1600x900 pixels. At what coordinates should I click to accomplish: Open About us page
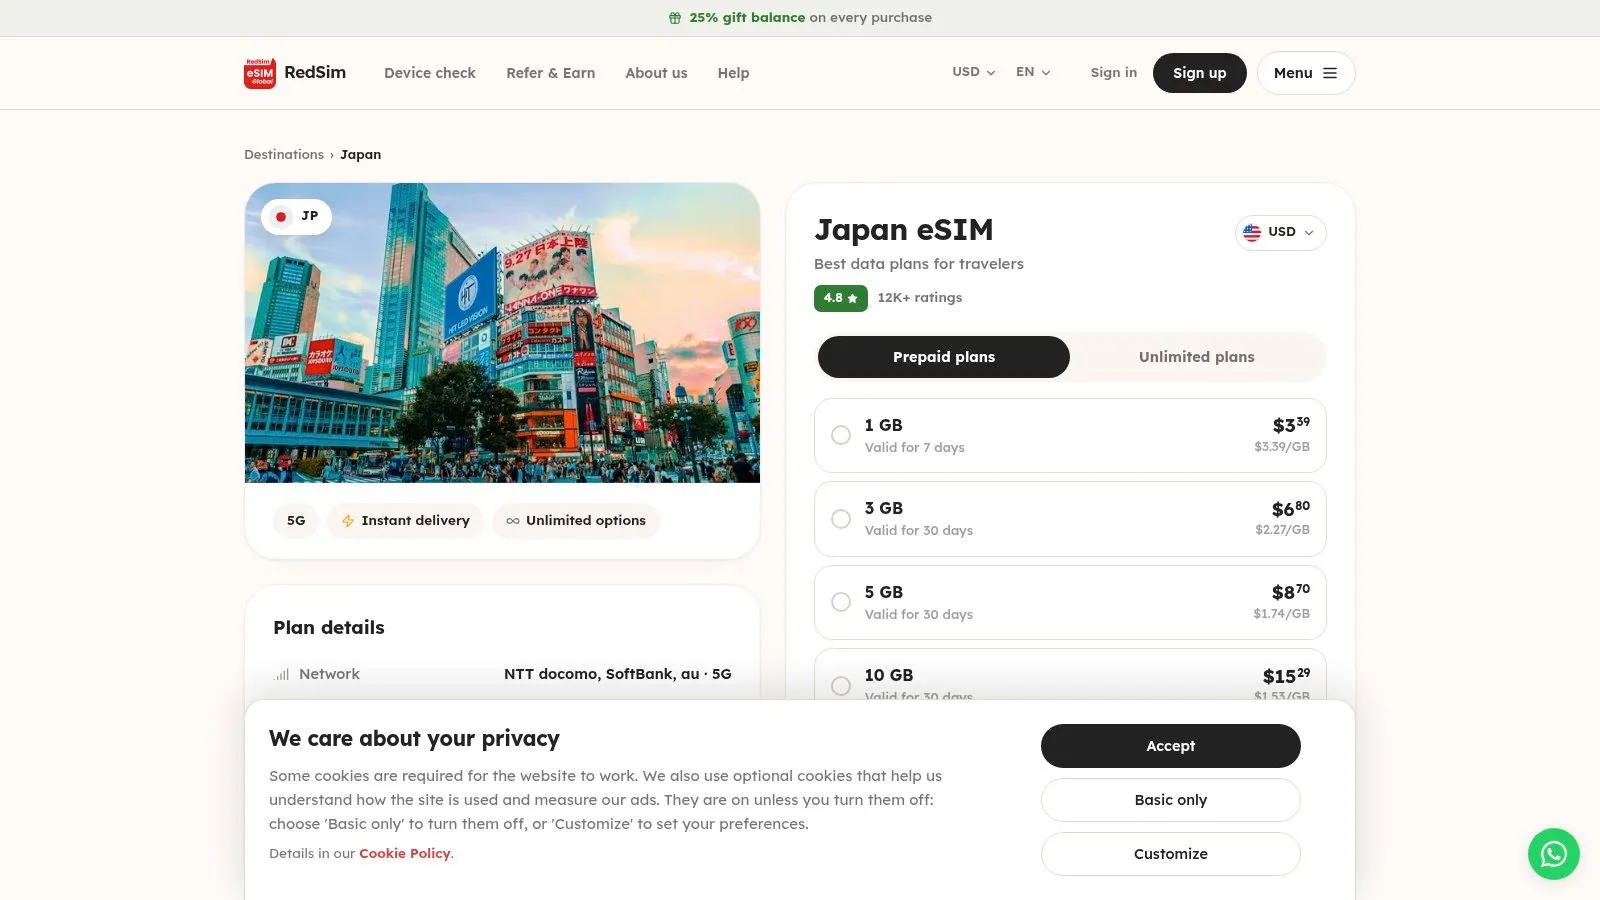point(656,73)
